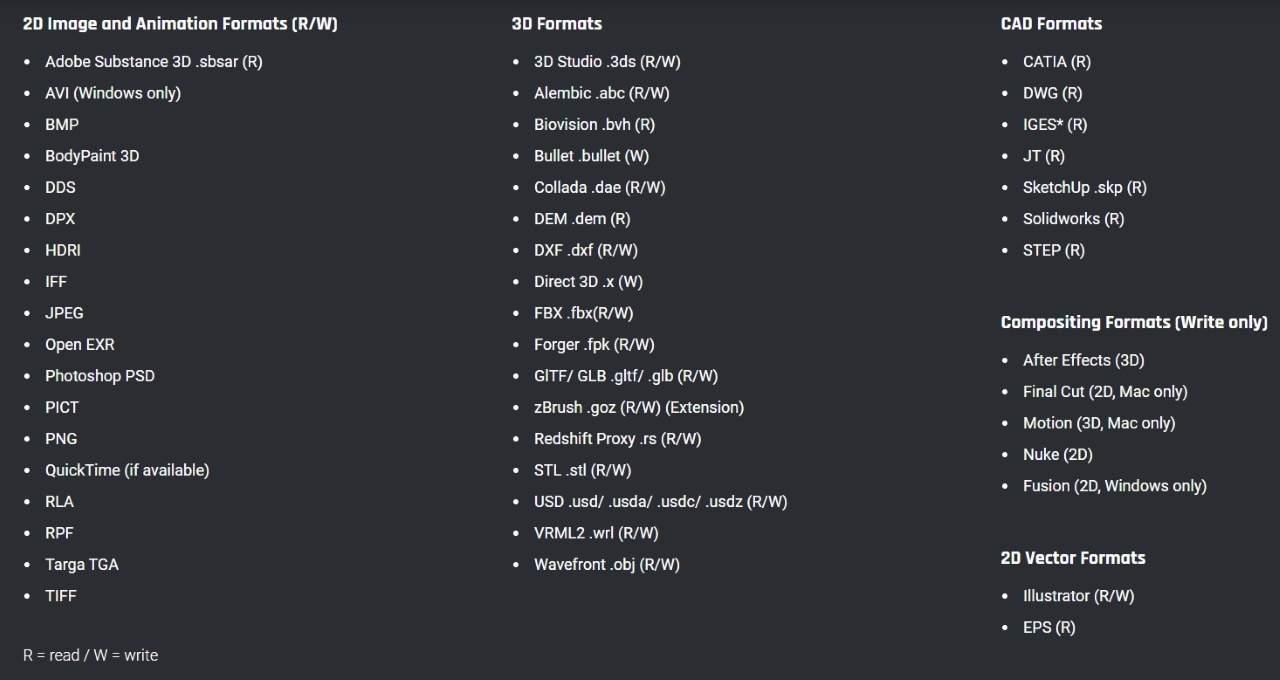This screenshot has width=1280, height=680.
Task: Click the Illustrator (R/W) entry
Action: [x=1078, y=596]
